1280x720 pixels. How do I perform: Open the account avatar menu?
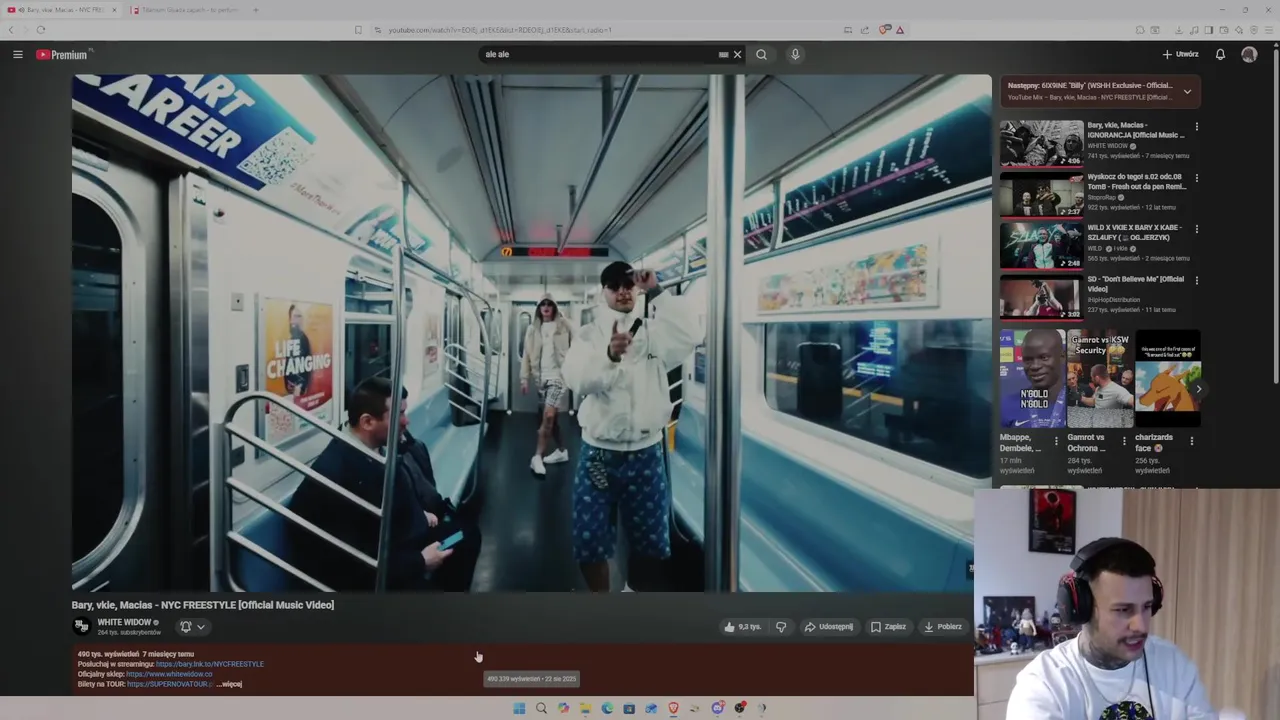tap(1249, 54)
